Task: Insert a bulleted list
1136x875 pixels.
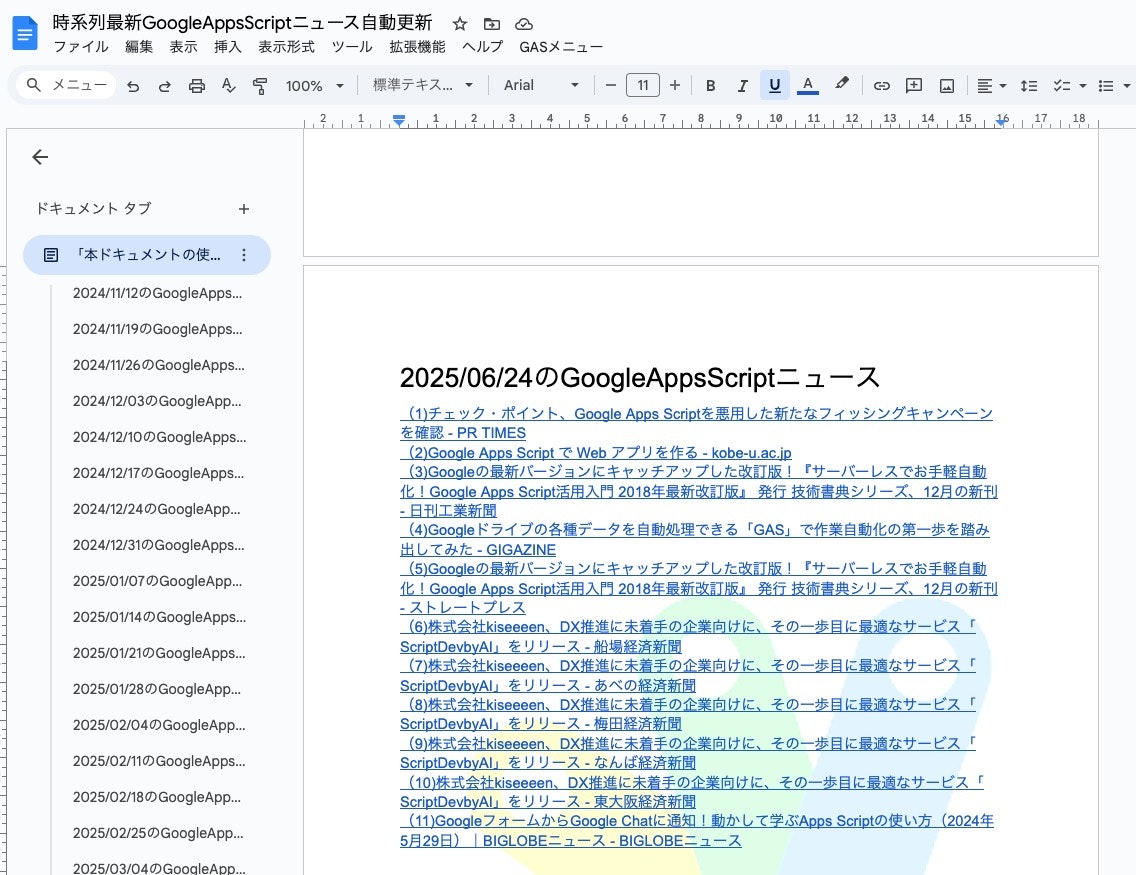Action: click(x=1106, y=85)
